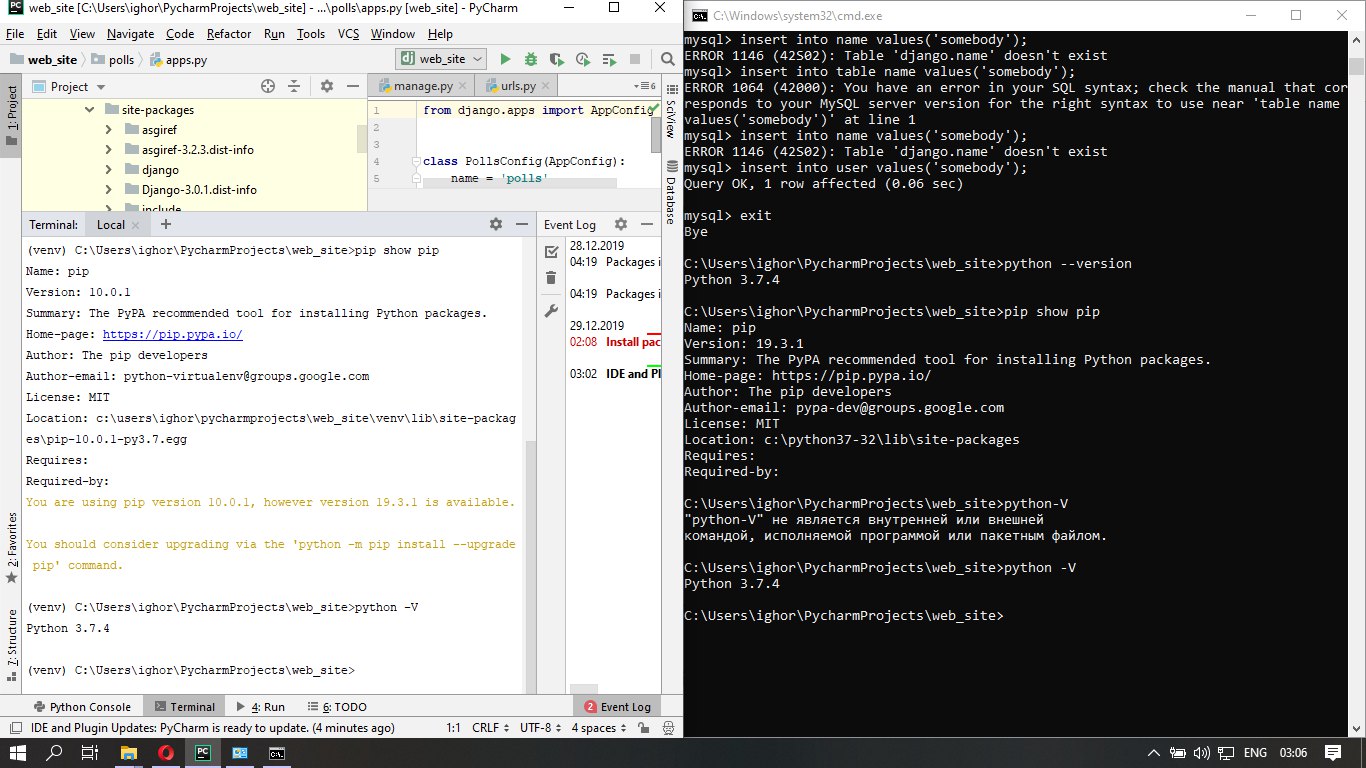Image resolution: width=1366 pixels, height=768 pixels.
Task: Expand the django folder
Action: pos(109,170)
